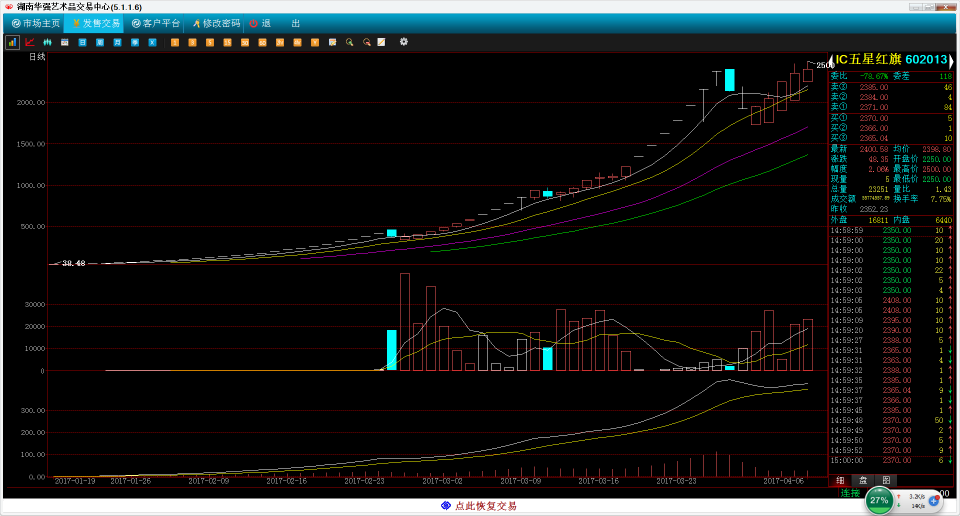
Task: Click the 2017-04-06 date label
Action: (x=783, y=481)
